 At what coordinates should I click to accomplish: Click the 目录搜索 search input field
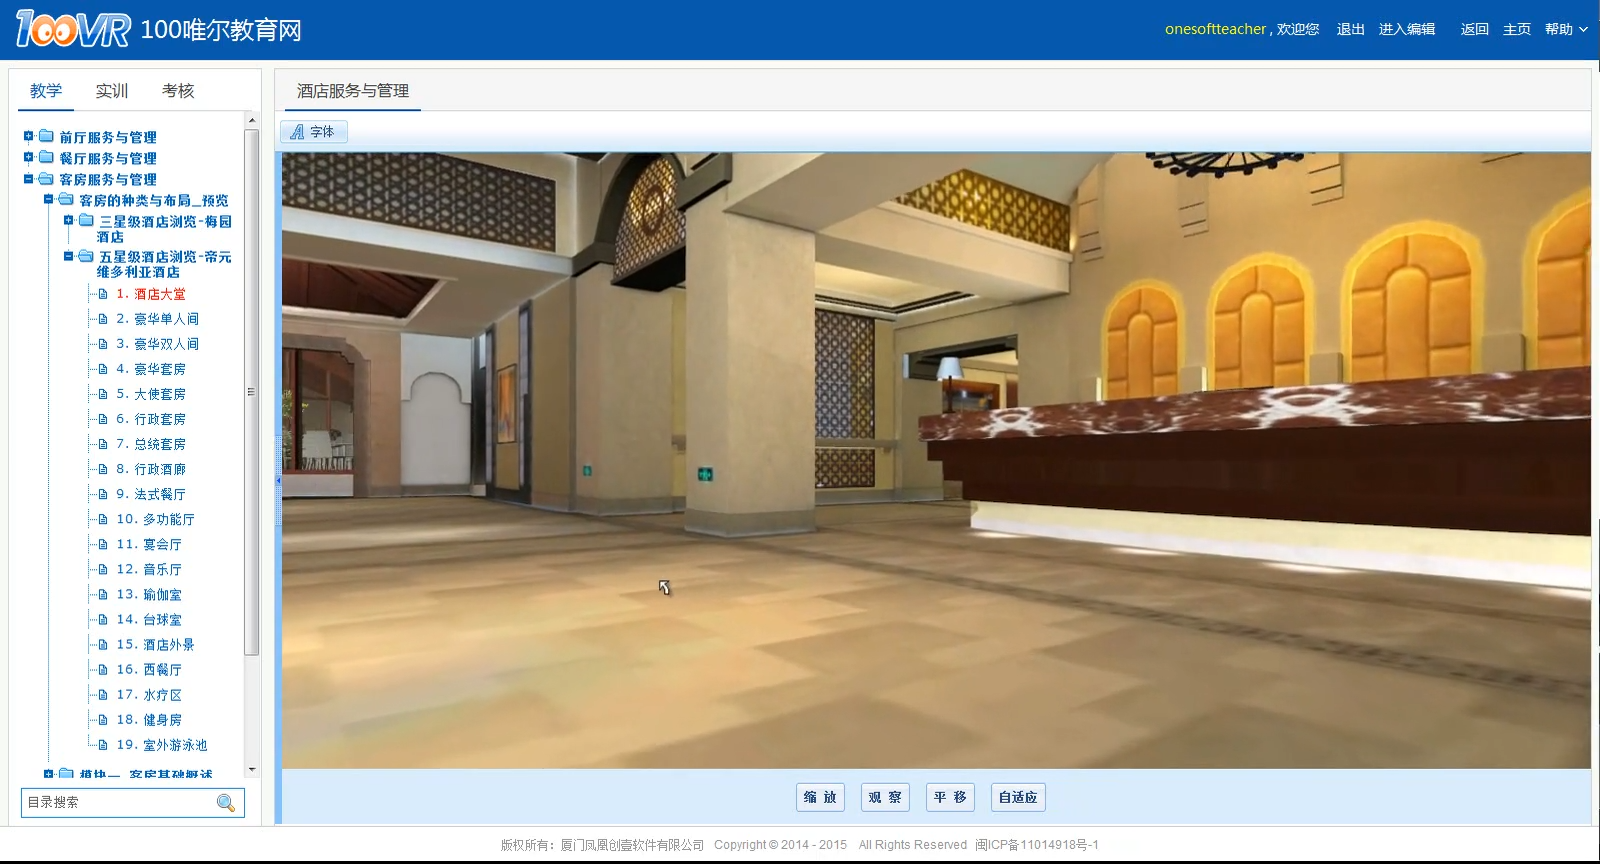click(118, 802)
